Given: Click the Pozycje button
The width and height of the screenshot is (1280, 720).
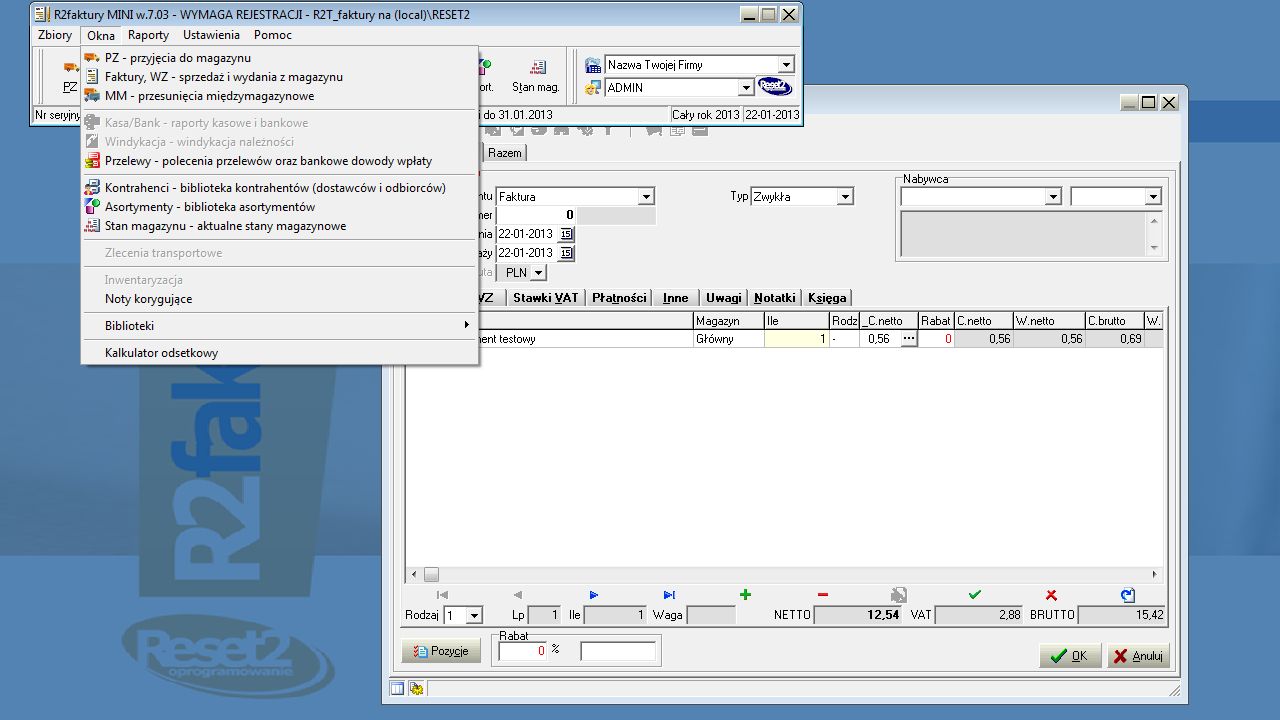Looking at the screenshot, I should (441, 651).
